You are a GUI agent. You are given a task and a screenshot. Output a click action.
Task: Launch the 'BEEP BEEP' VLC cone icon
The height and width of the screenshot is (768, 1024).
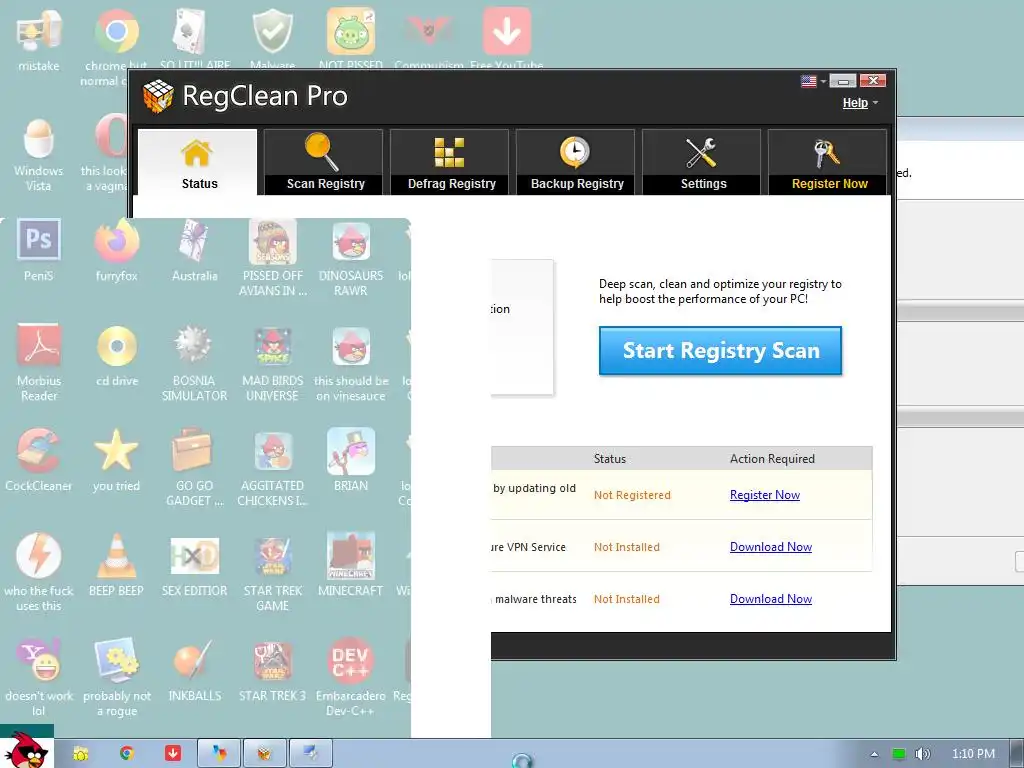(x=116, y=565)
